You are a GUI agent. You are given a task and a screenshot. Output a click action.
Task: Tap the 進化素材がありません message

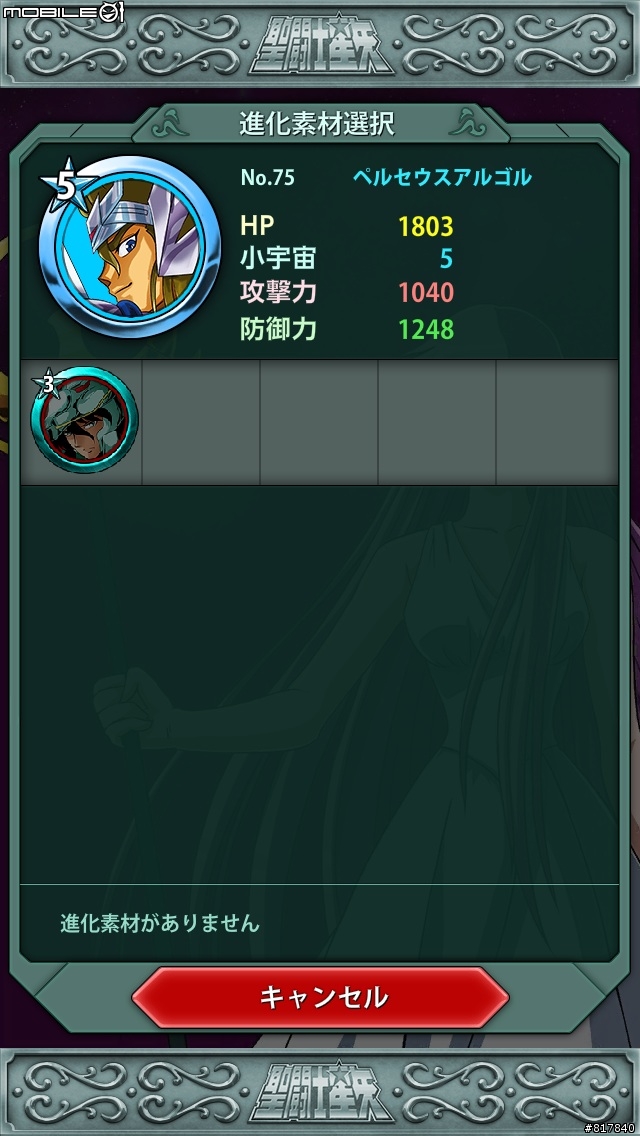(x=159, y=924)
